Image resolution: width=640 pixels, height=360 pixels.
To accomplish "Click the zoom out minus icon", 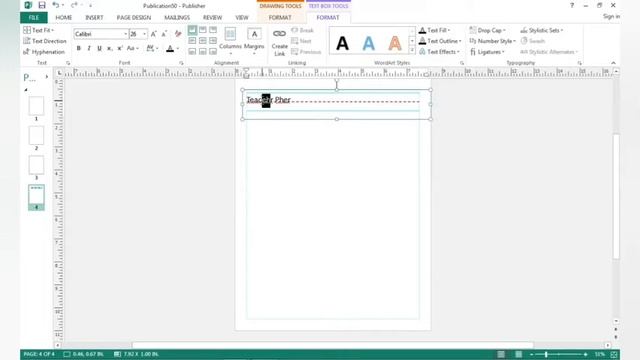I will coord(531,354).
